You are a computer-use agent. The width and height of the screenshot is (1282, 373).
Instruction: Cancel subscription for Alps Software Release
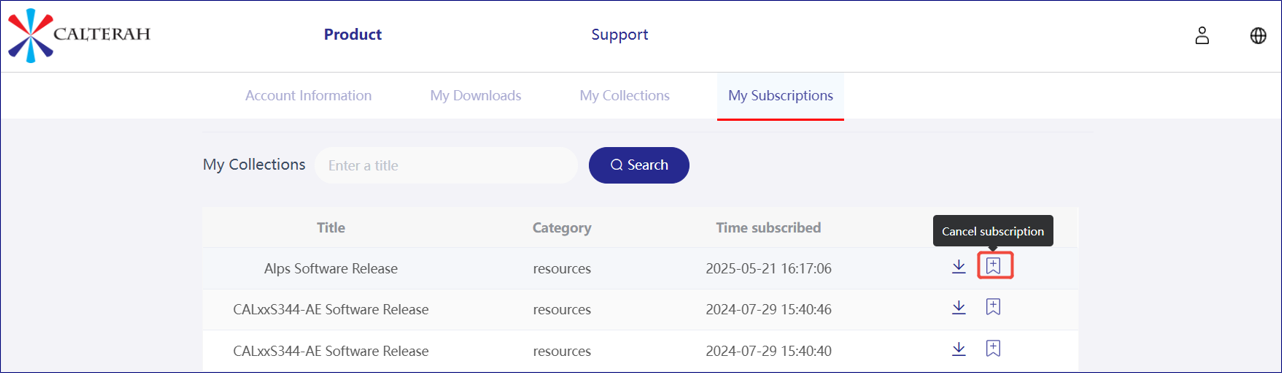click(x=993, y=266)
